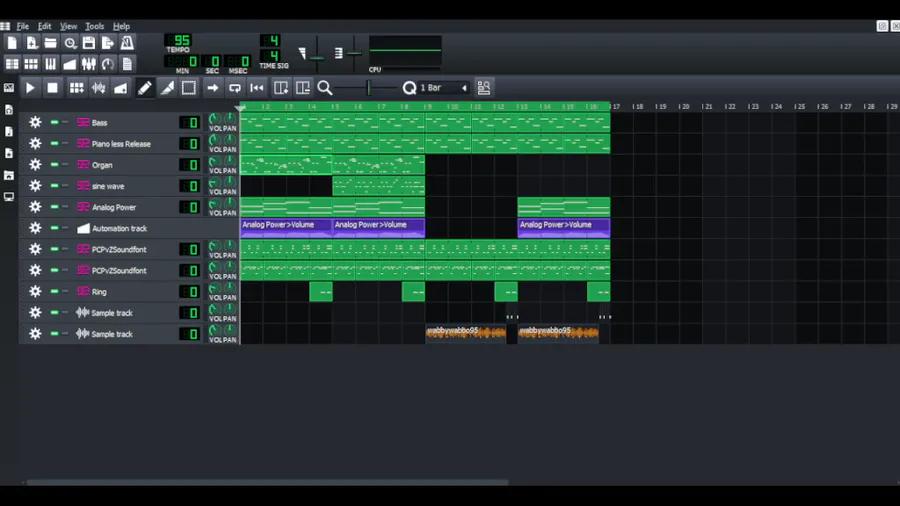900x506 pixels.
Task: Insert a bar with toolbar icon
Action: pyautogui.click(x=281, y=88)
